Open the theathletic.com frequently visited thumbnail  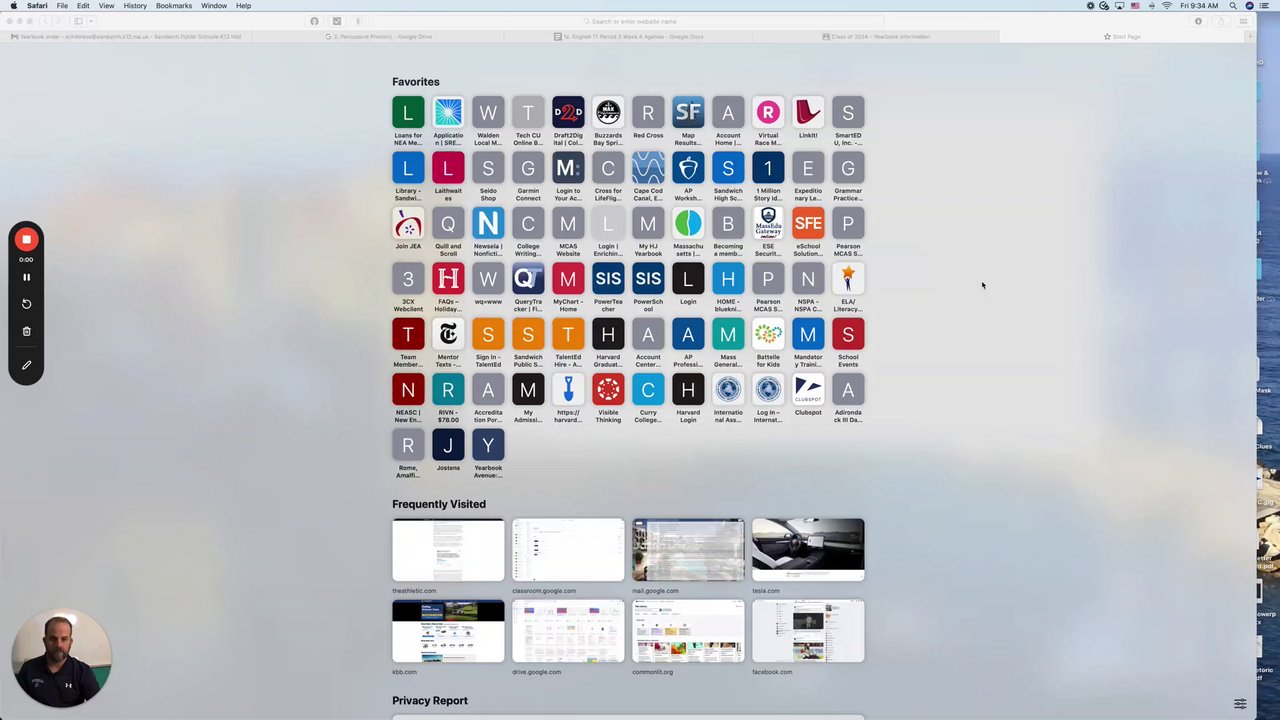(x=448, y=550)
